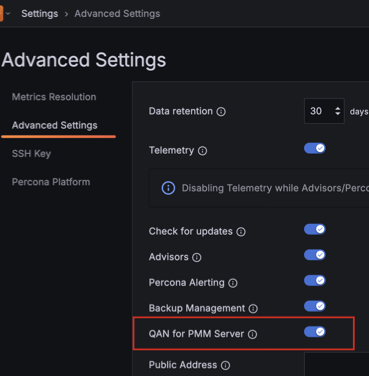Click the Public Address info icon

226,365
